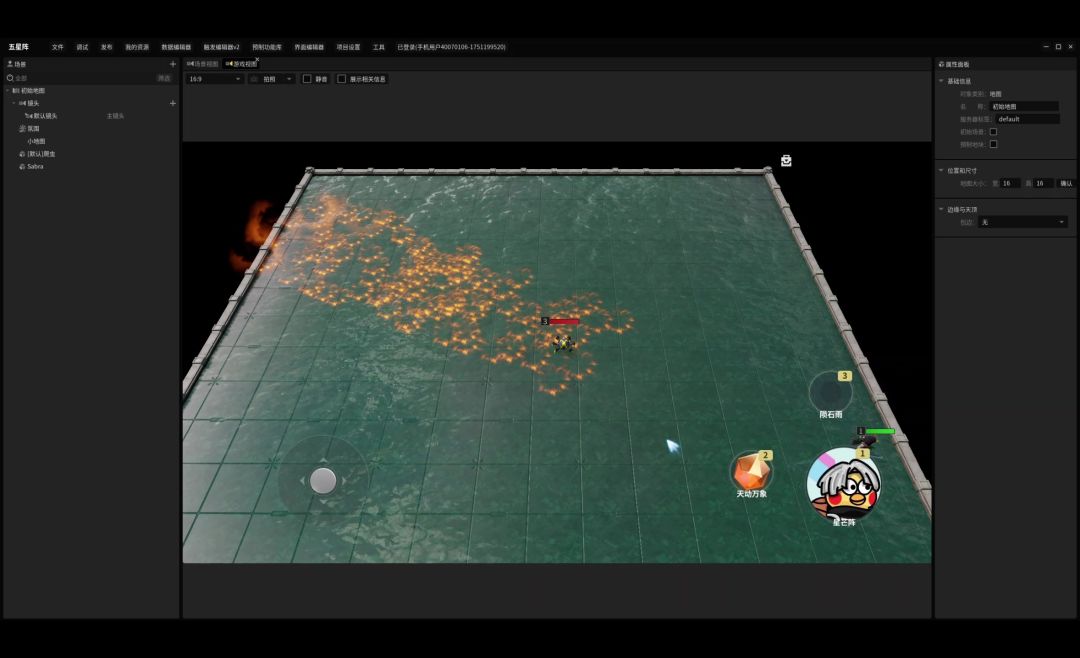Close the 游戏视图 tab with its X icon
1080x658 pixels.
[x=256, y=60]
